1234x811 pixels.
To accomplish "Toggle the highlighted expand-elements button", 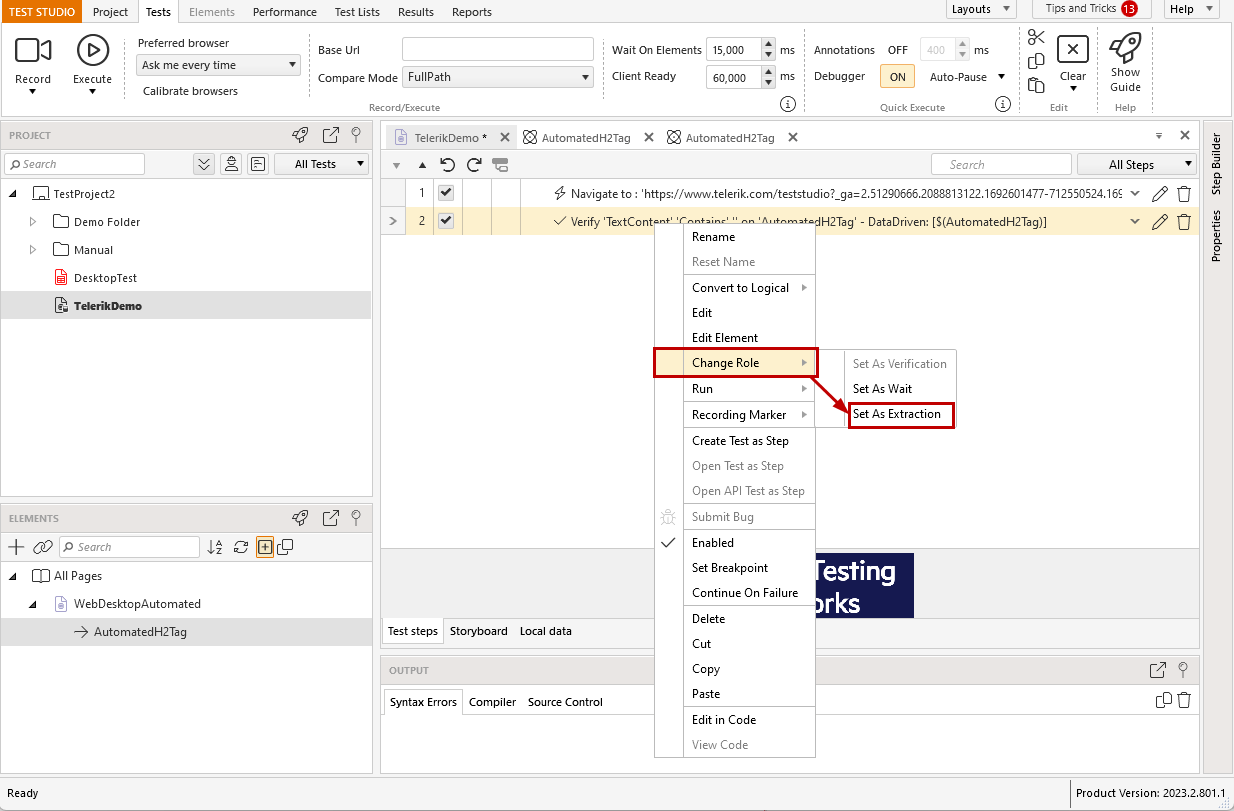I will click(265, 547).
